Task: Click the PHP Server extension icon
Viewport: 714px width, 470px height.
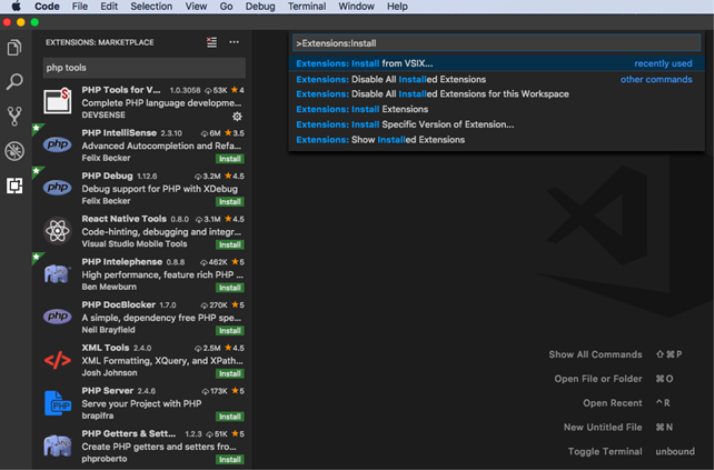Action: click(57, 403)
